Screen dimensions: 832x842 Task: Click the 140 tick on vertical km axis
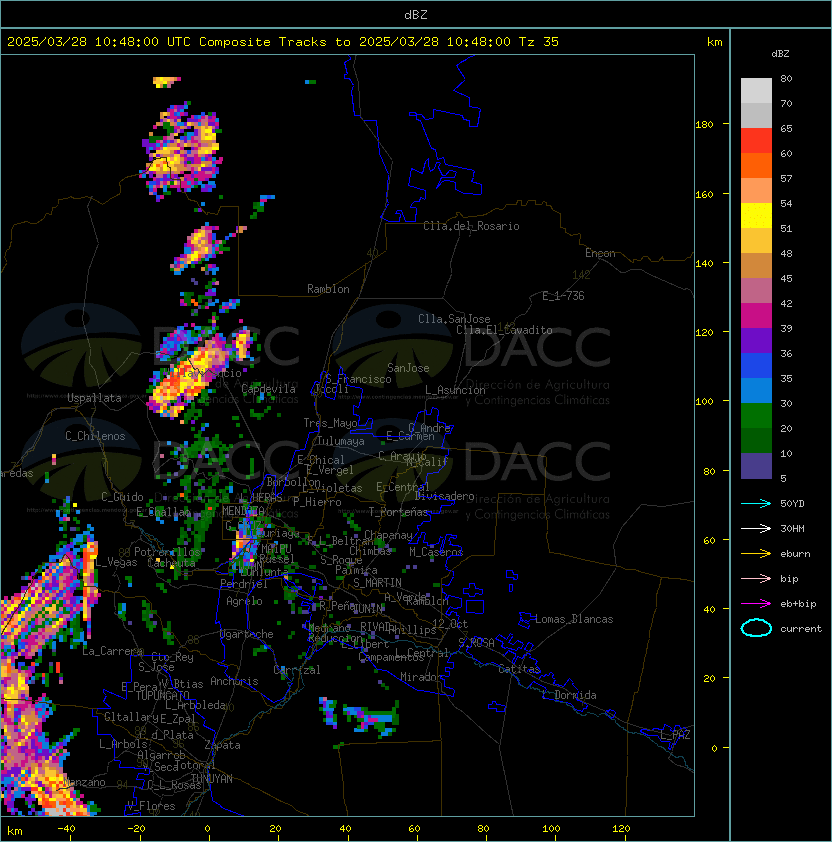pyautogui.click(x=704, y=264)
